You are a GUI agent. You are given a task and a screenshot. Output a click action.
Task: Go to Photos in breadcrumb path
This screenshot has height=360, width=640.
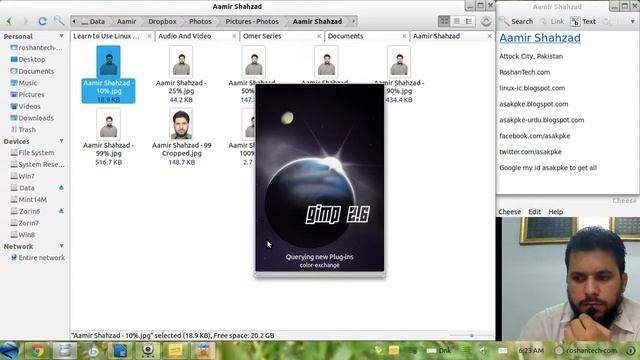tap(200, 21)
